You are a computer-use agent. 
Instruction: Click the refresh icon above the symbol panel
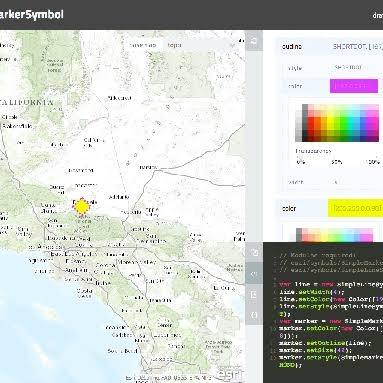click(254, 41)
